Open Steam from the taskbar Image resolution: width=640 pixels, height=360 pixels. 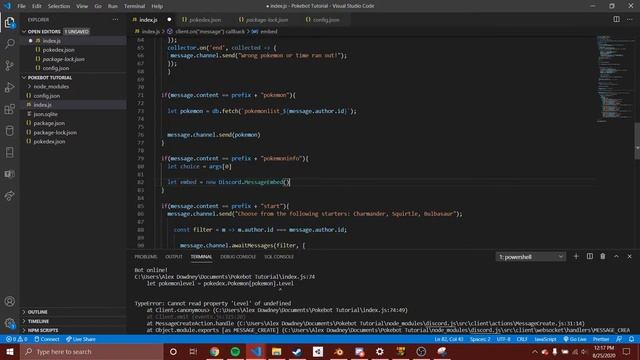(x=297, y=351)
